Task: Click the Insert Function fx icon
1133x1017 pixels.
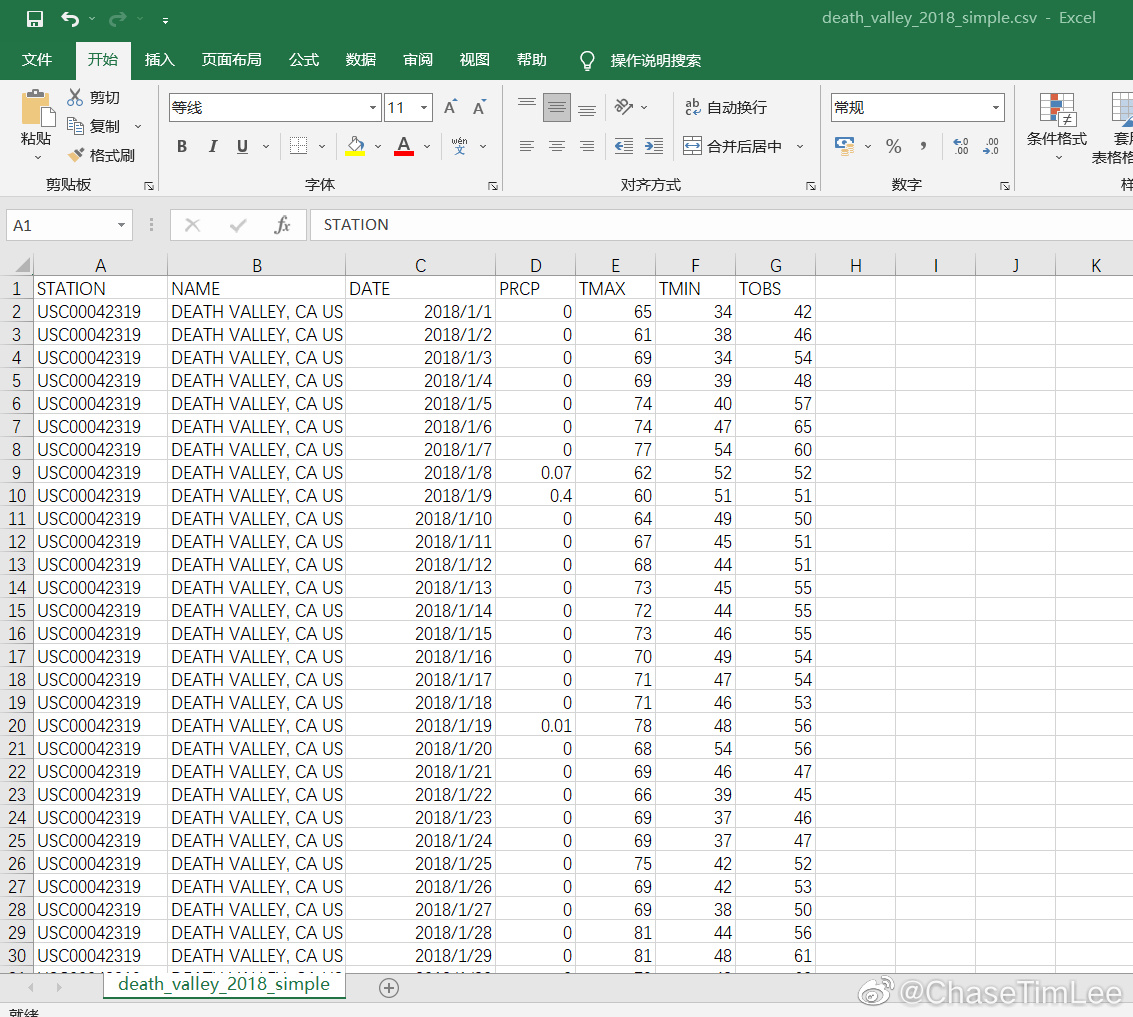Action: [x=282, y=225]
